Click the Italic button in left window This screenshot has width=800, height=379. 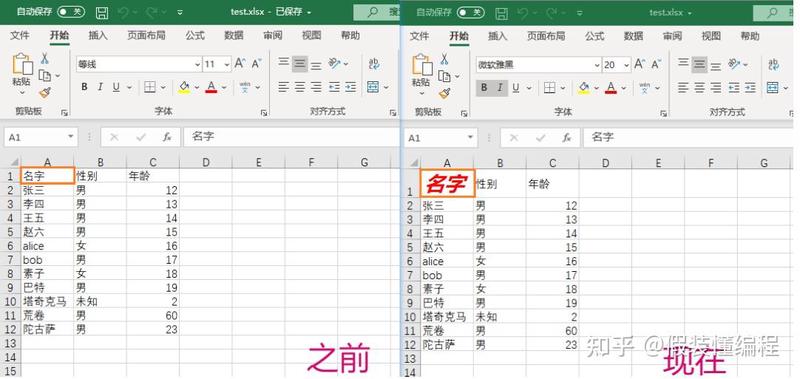tap(100, 87)
